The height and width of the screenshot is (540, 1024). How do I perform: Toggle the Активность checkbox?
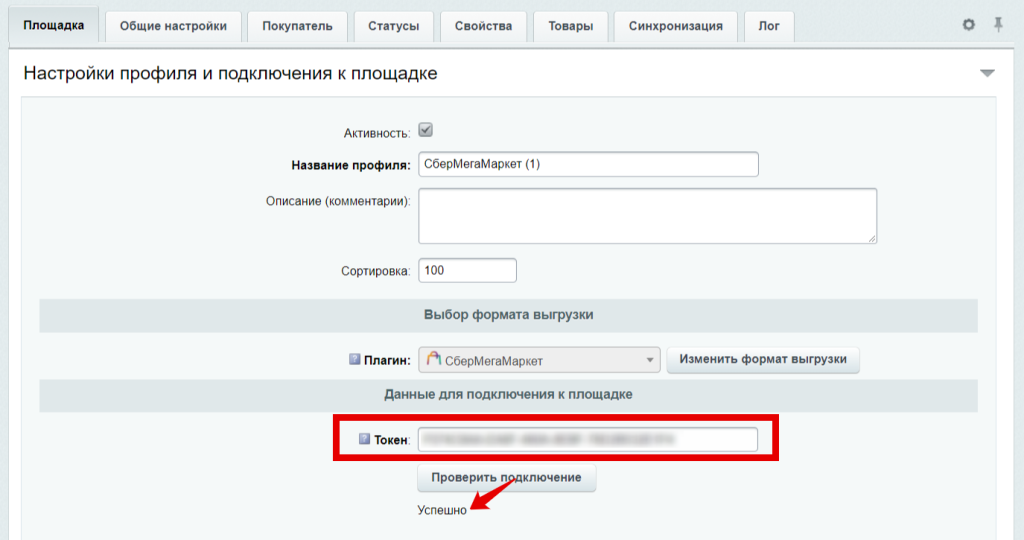coord(426,130)
